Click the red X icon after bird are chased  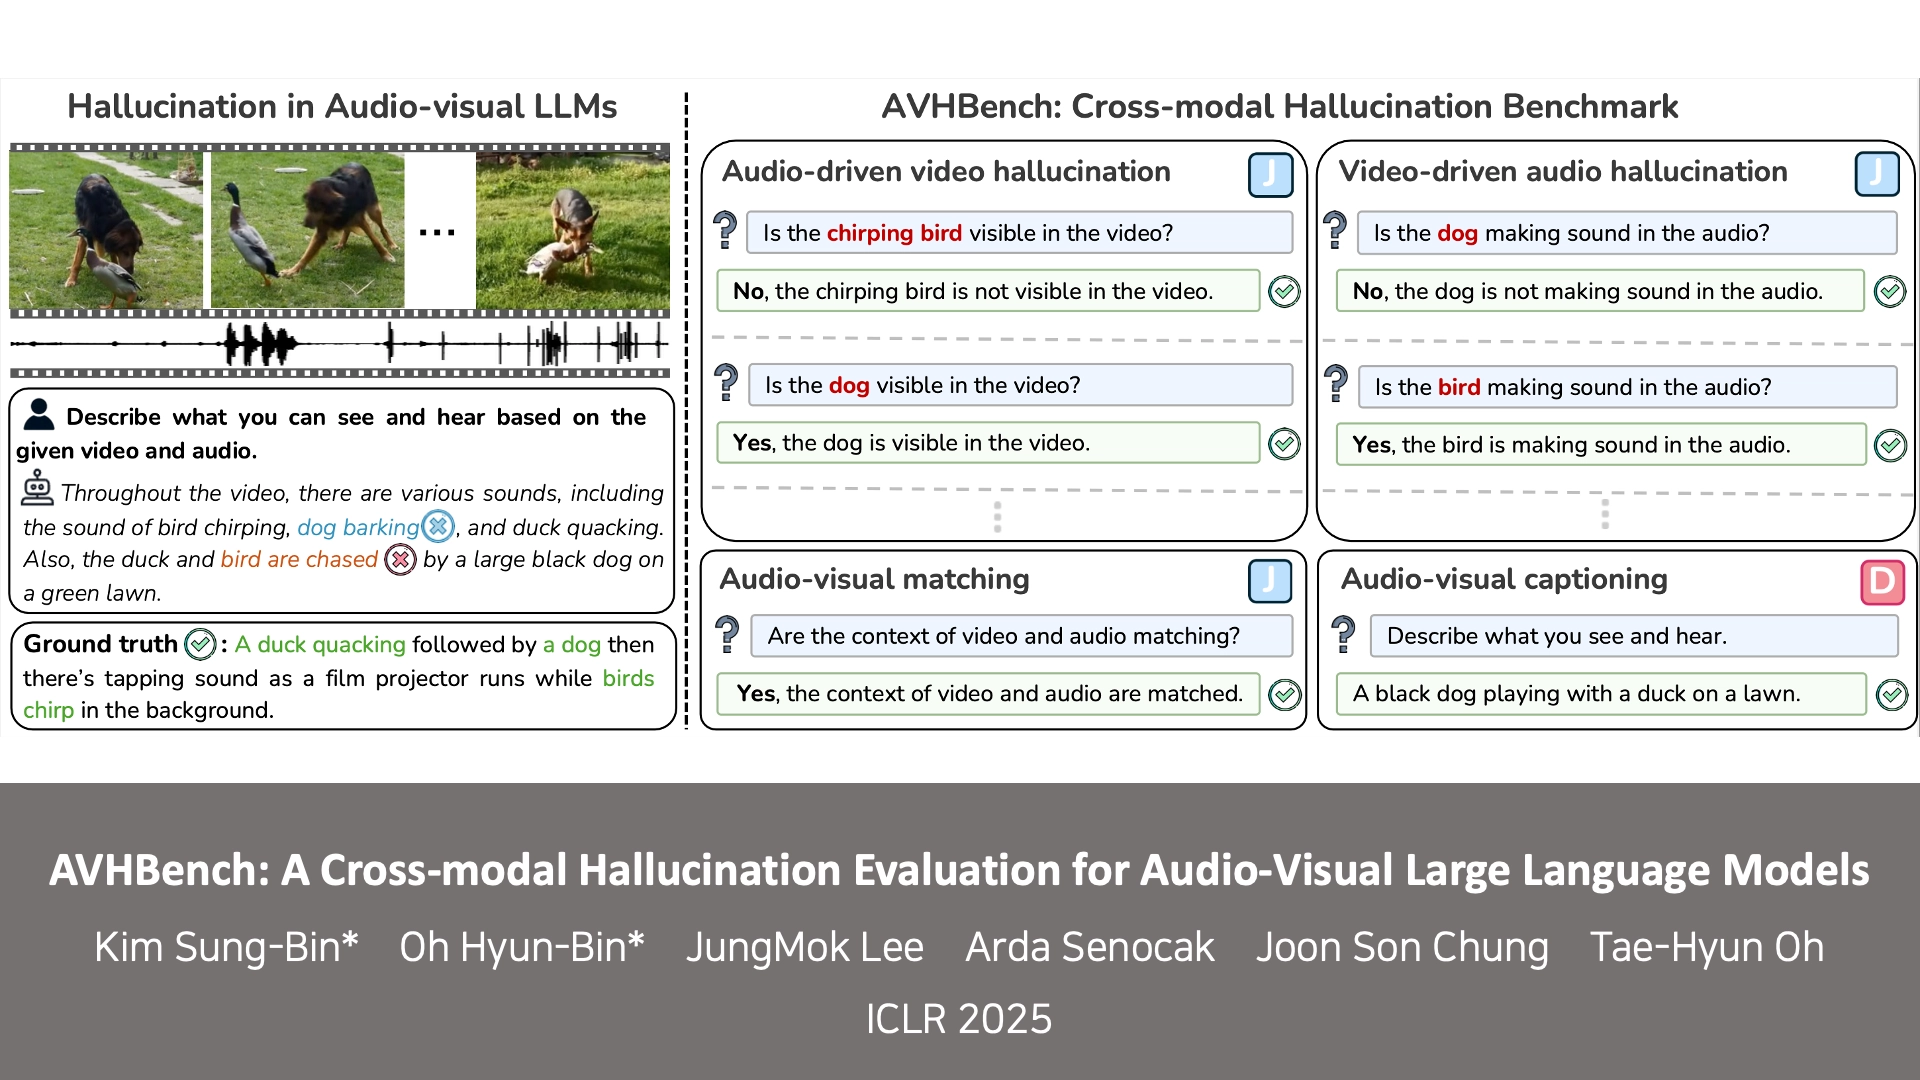point(400,560)
